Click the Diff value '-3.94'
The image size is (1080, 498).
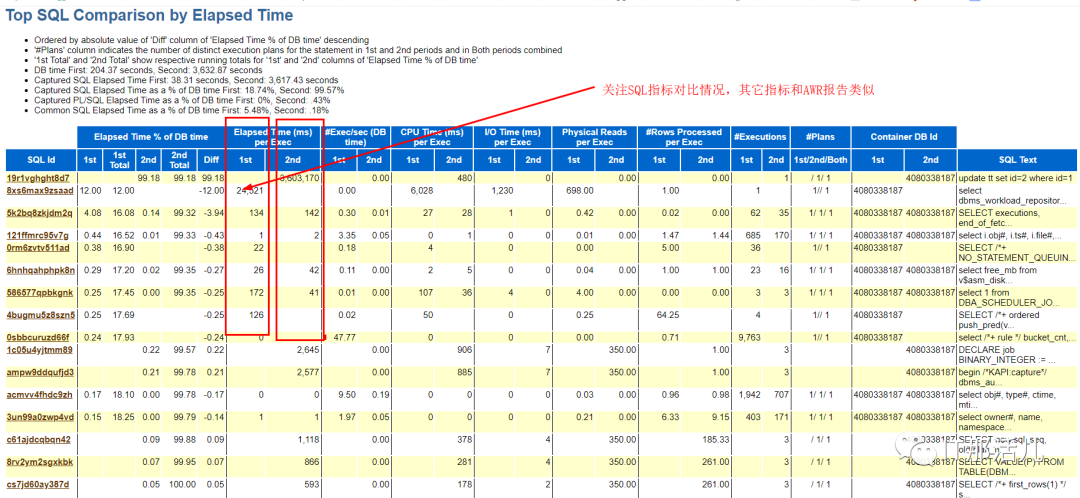(x=212, y=213)
